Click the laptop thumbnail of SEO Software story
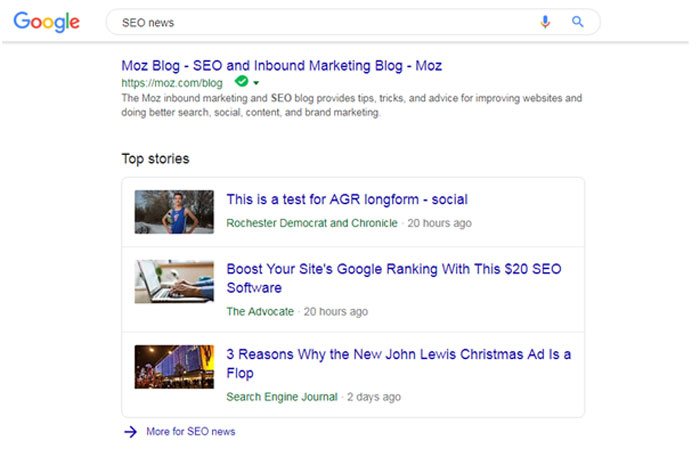 pos(174,282)
